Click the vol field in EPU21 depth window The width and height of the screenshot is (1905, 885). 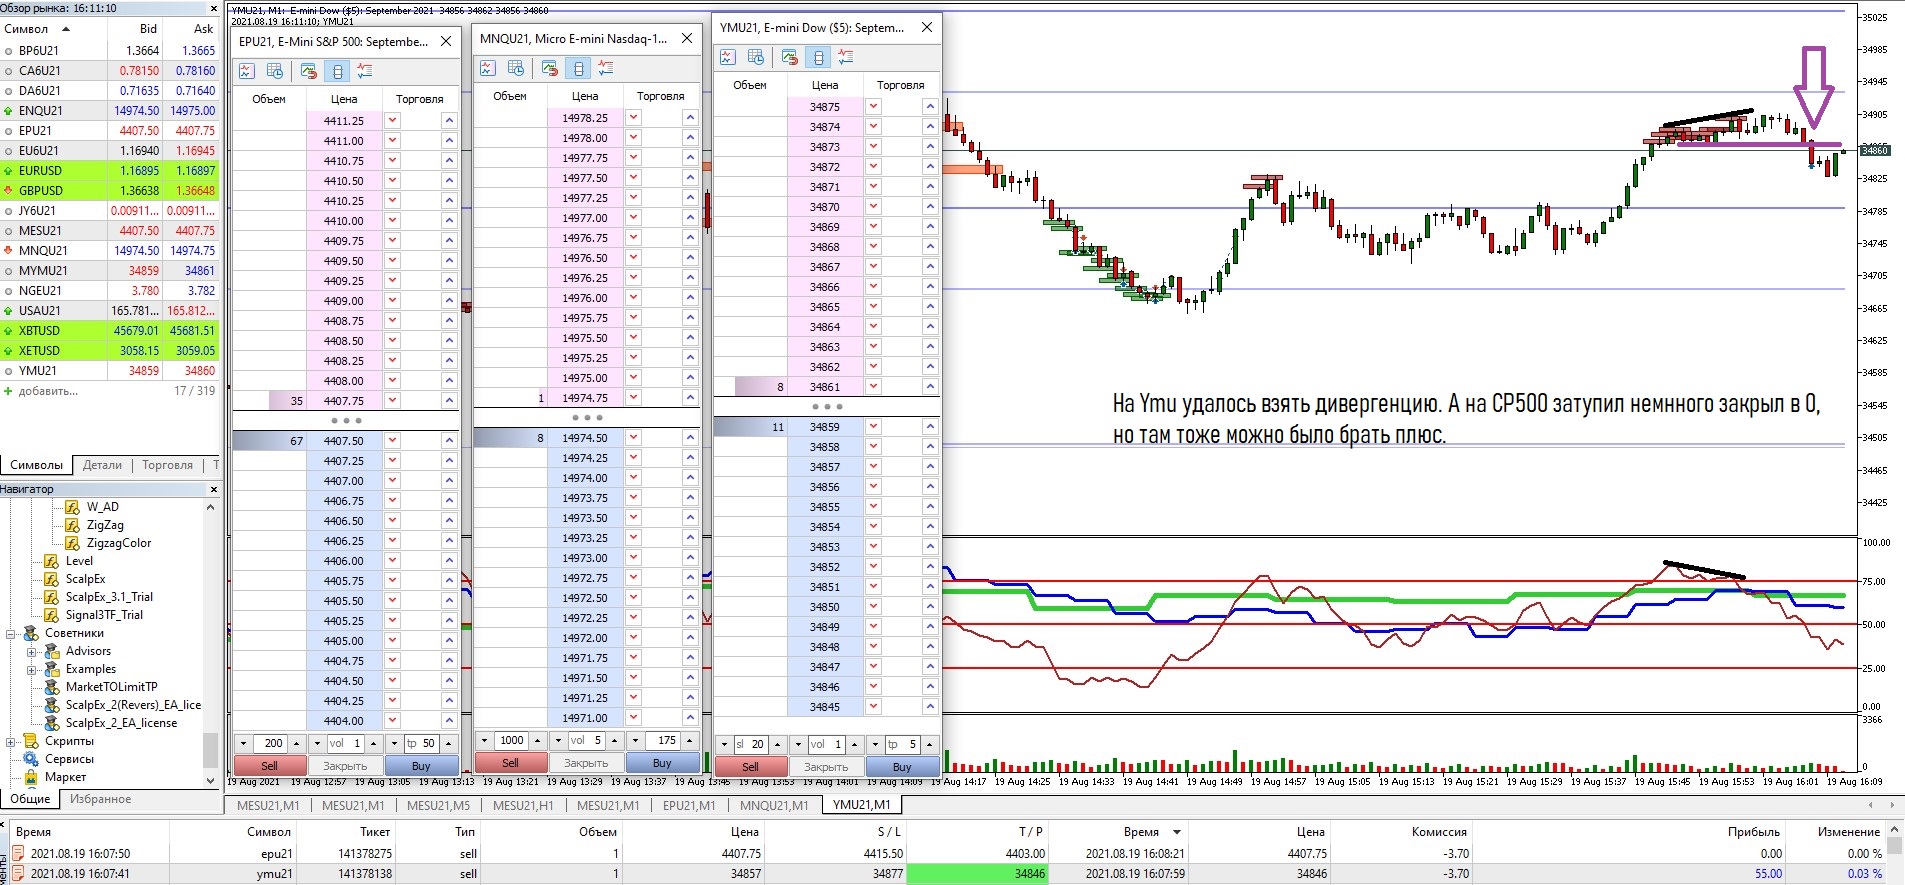pyautogui.click(x=345, y=743)
